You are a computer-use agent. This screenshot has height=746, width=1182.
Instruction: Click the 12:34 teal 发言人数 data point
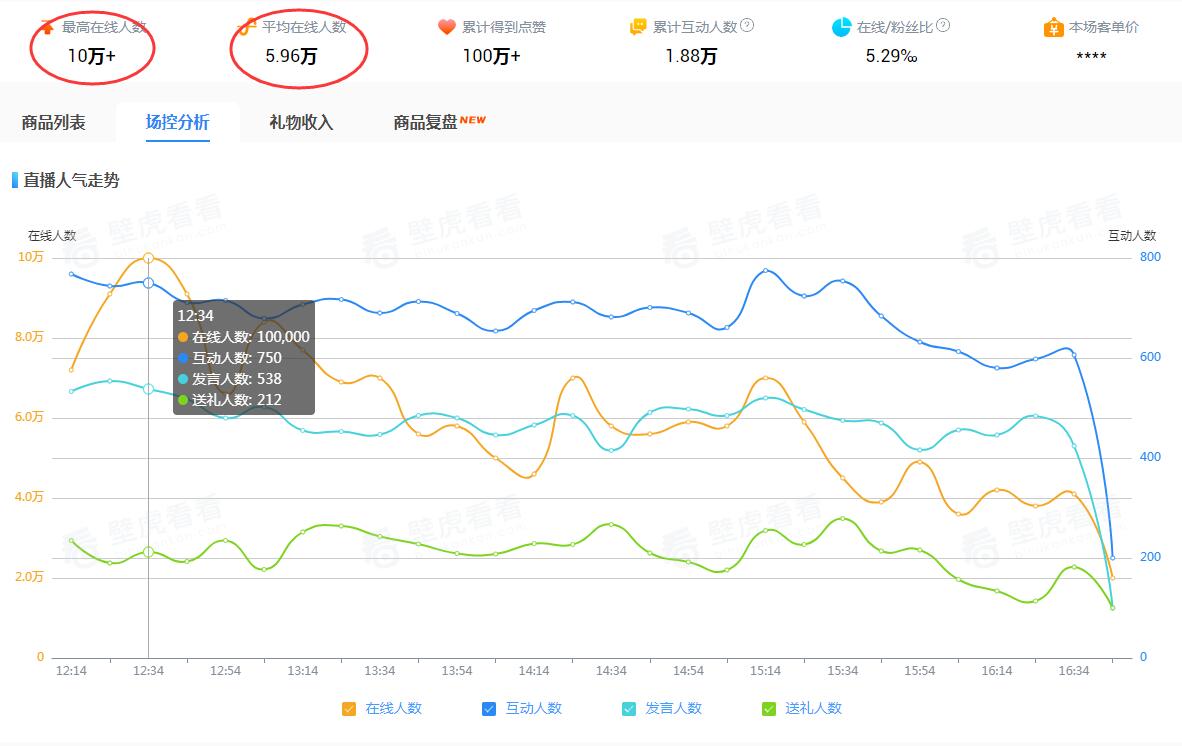point(149,389)
